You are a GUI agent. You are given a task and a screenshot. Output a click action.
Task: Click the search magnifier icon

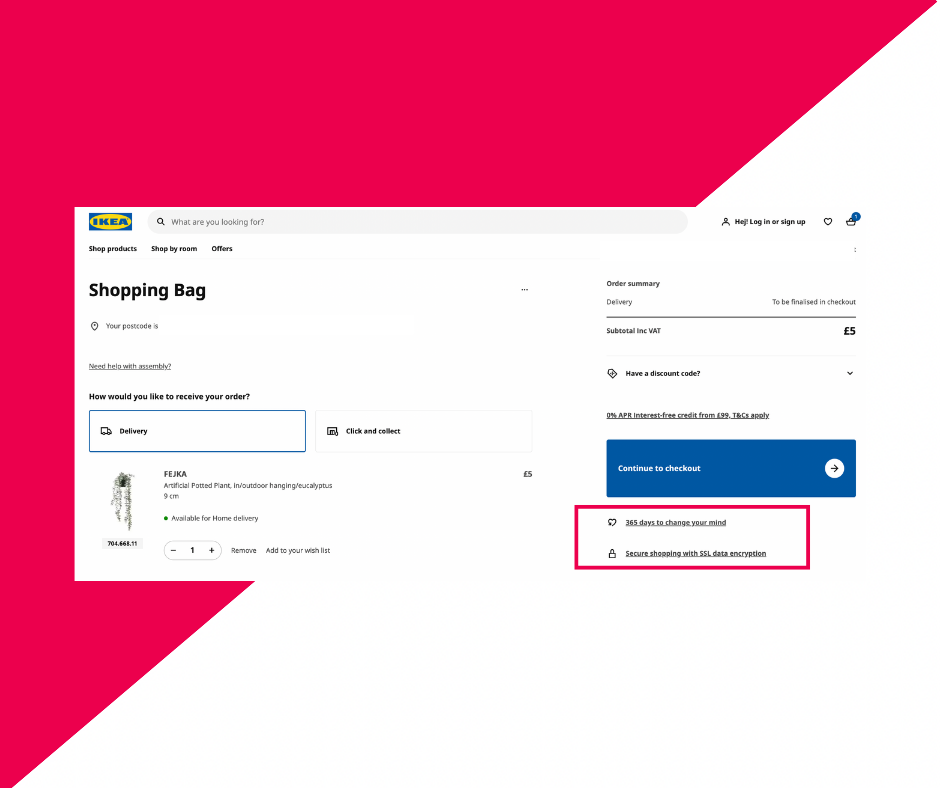[161, 222]
